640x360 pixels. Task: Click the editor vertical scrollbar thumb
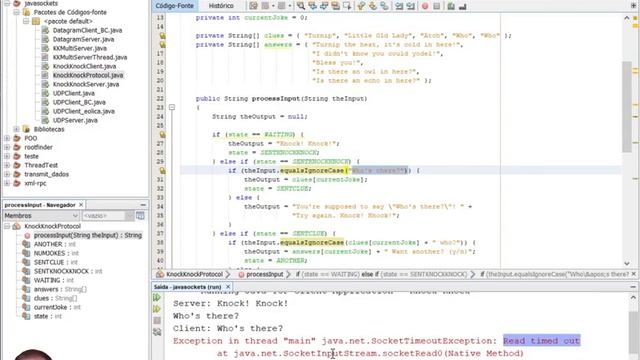coord(627,107)
